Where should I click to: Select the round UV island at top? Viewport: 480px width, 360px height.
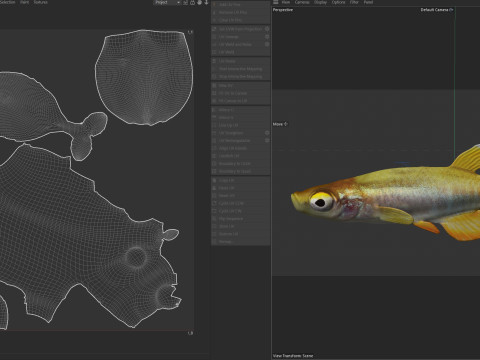(x=144, y=77)
